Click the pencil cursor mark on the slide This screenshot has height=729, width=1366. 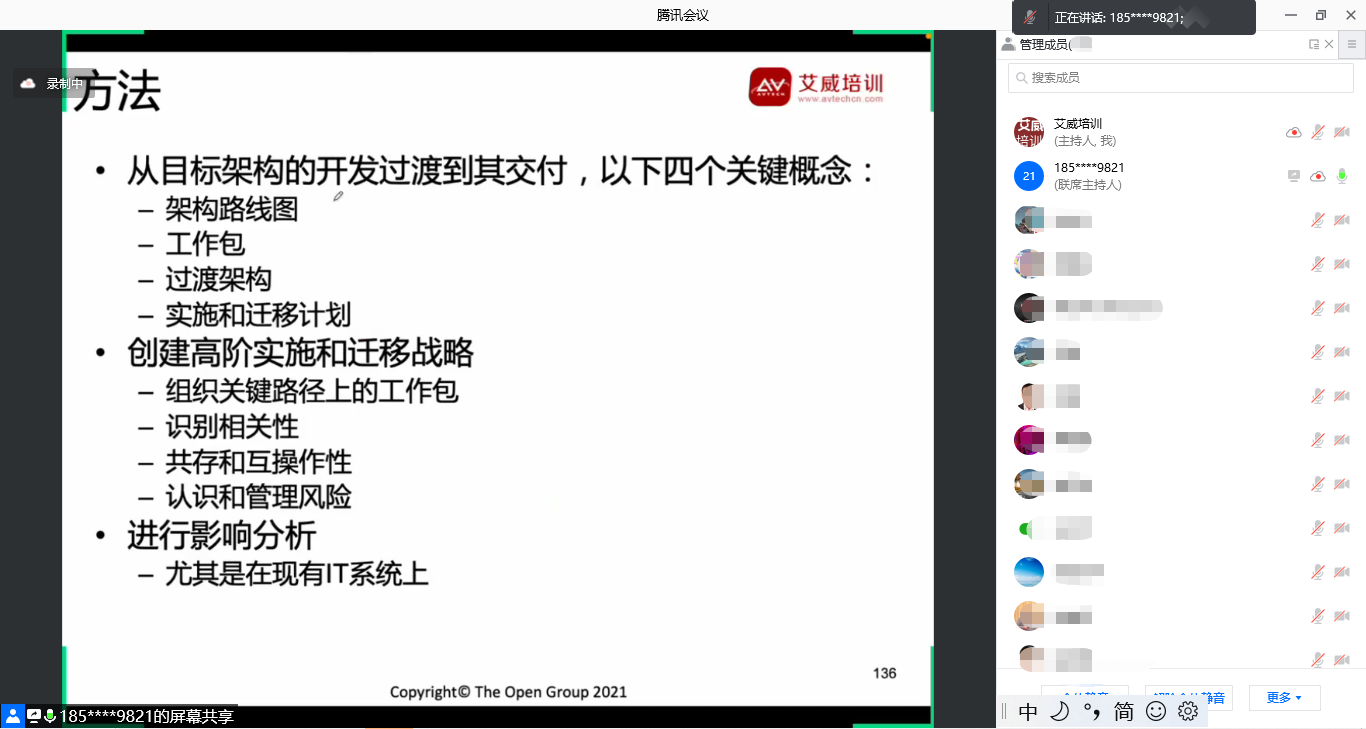339,196
